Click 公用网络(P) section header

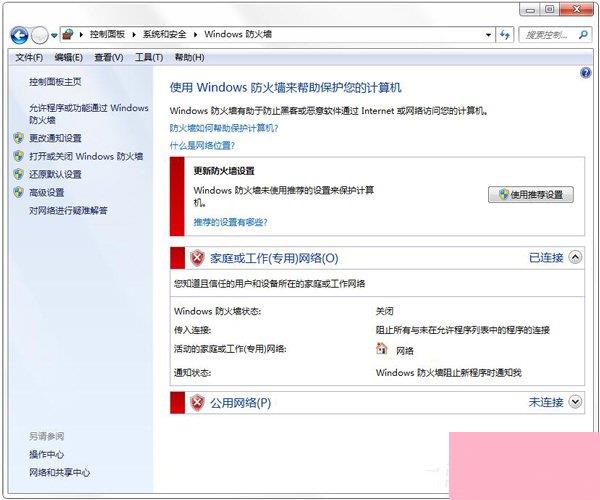coord(240,403)
